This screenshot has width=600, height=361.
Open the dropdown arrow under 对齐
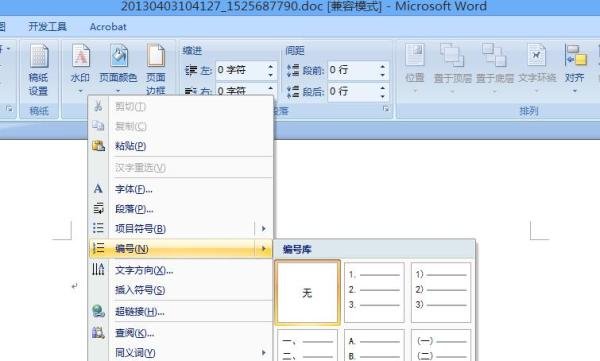575,91
